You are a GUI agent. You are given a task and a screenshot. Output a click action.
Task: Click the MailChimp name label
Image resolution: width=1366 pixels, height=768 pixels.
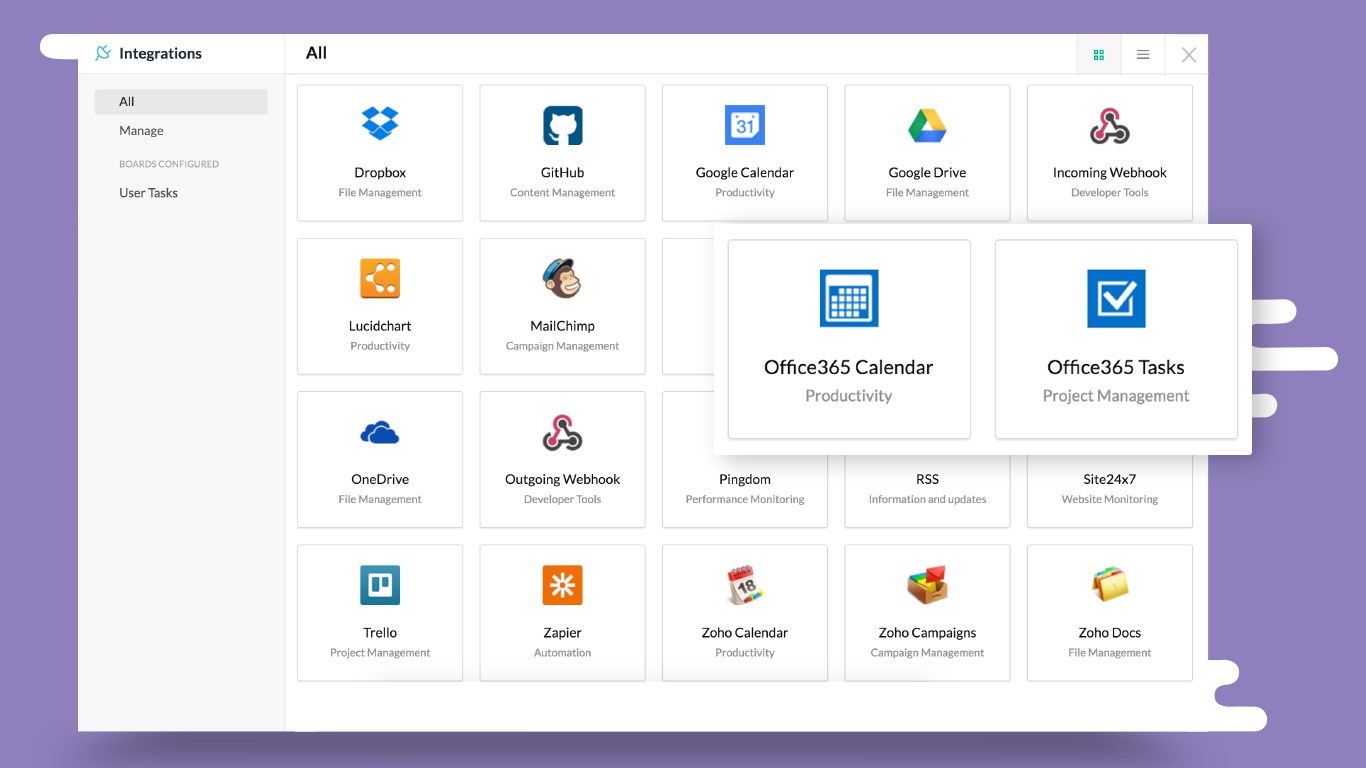[562, 326]
